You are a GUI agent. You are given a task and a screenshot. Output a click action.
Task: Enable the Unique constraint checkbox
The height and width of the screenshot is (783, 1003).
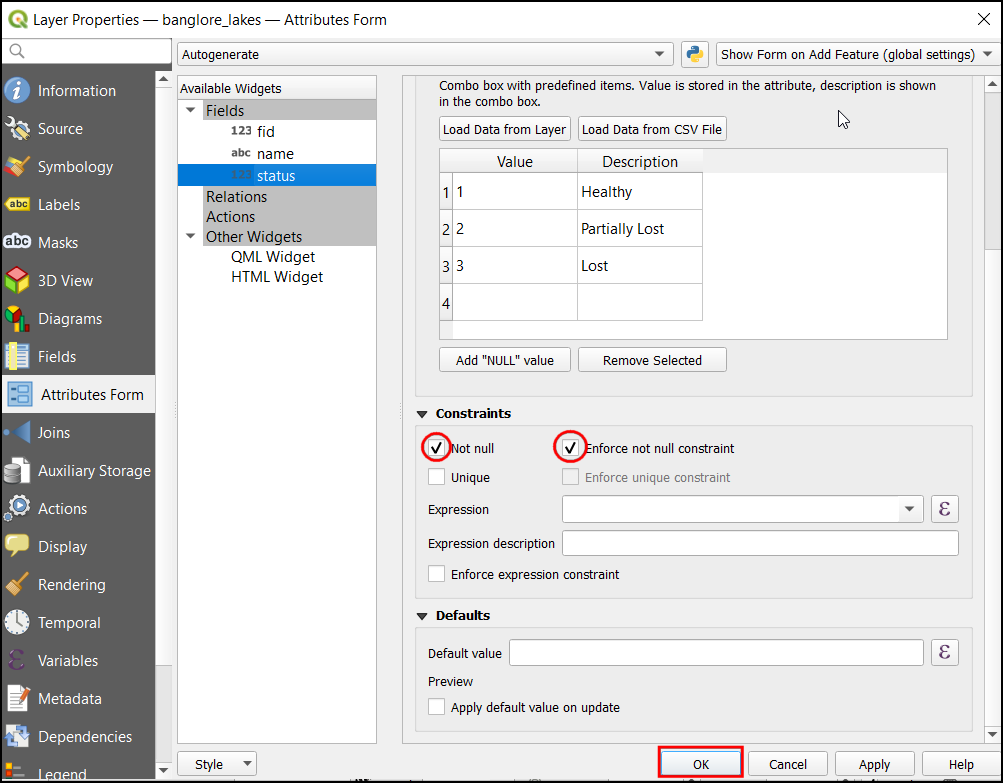pos(436,477)
